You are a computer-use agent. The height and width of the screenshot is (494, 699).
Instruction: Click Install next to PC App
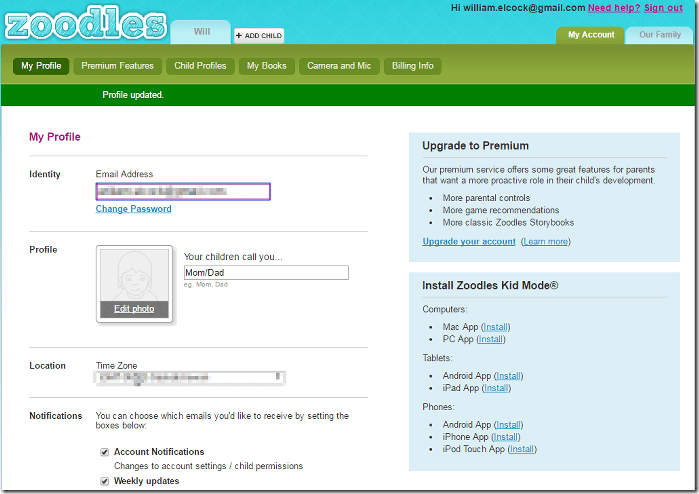(491, 339)
